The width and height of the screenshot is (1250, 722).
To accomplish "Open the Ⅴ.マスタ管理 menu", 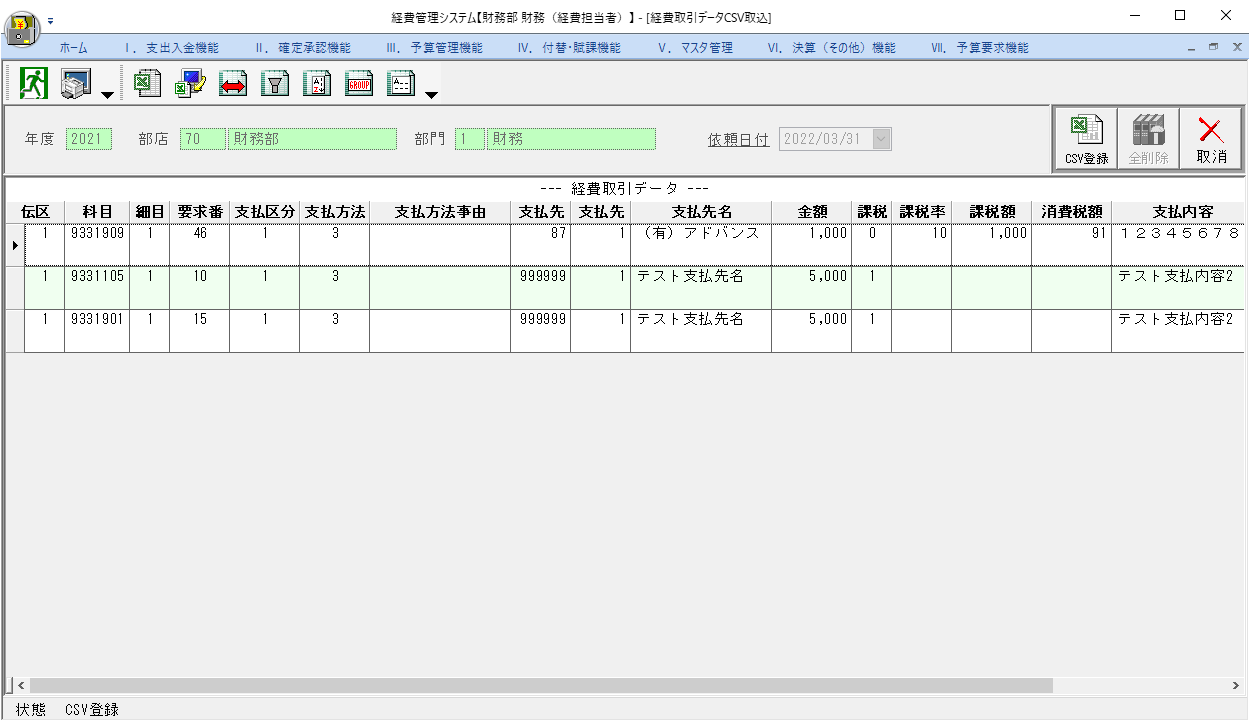I will click(695, 48).
